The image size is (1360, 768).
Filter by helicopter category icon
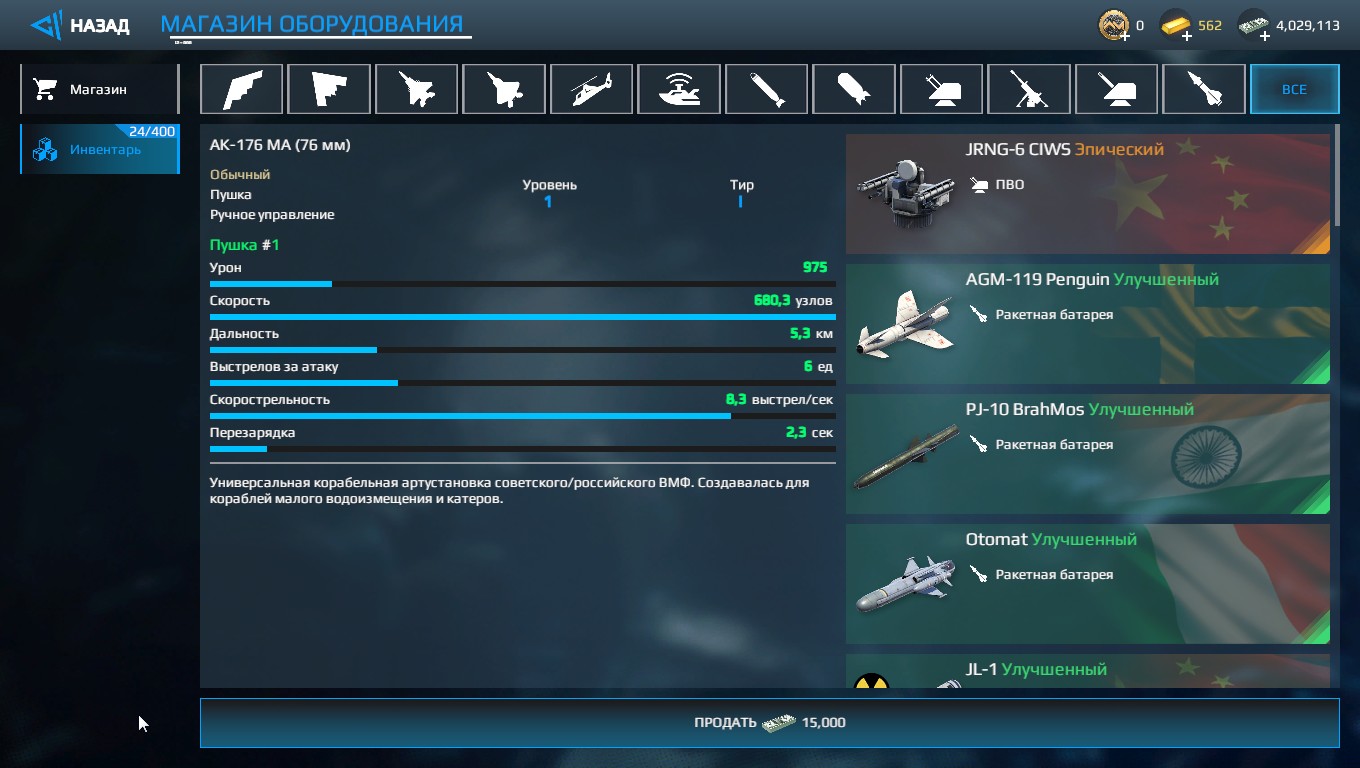(x=591, y=89)
